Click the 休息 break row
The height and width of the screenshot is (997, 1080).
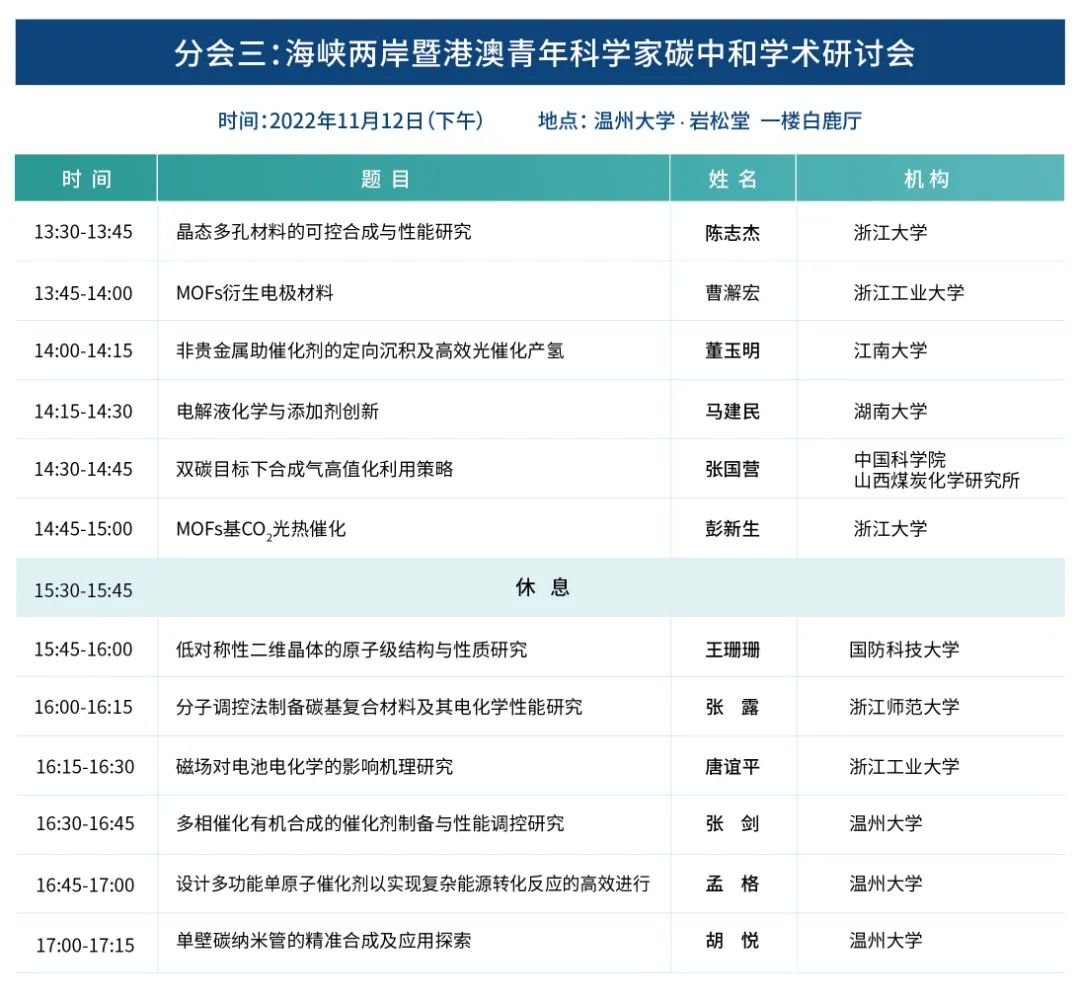(540, 588)
